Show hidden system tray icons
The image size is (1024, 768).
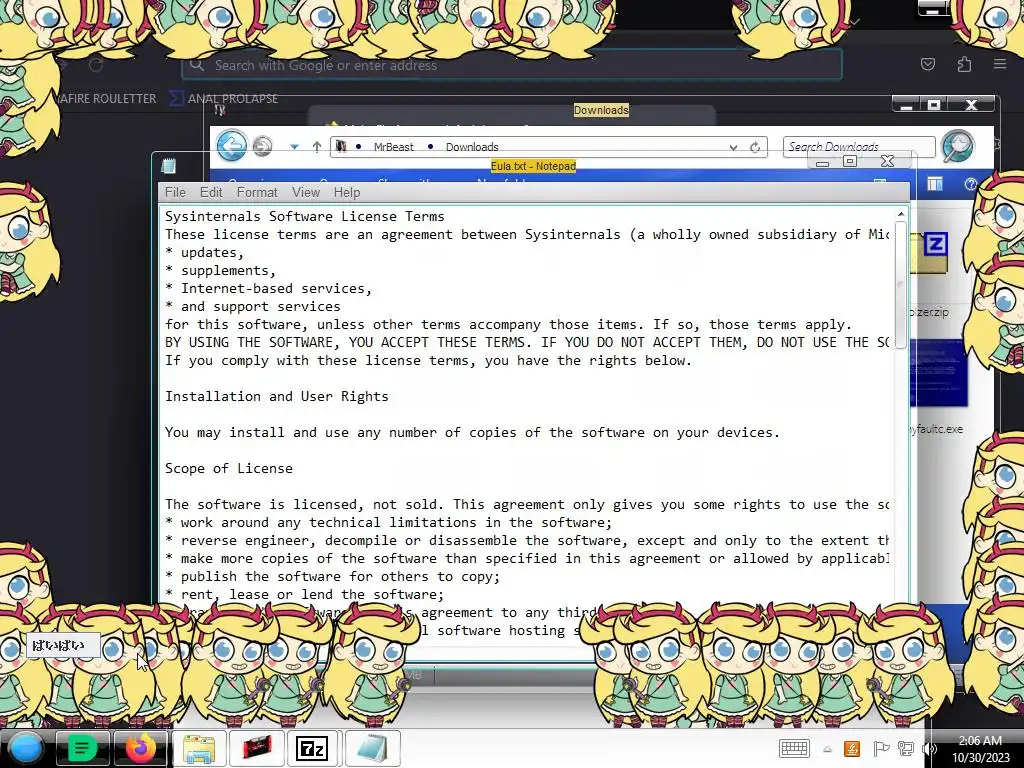(x=827, y=749)
